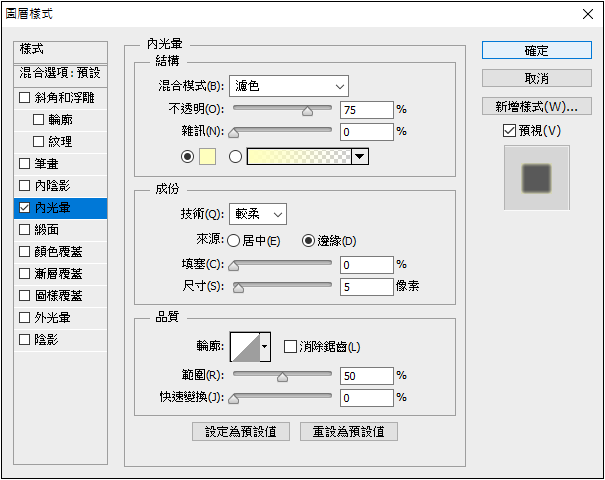
Task: Enable the 斜角和浮雕 checkbox
Action: tap(25, 98)
